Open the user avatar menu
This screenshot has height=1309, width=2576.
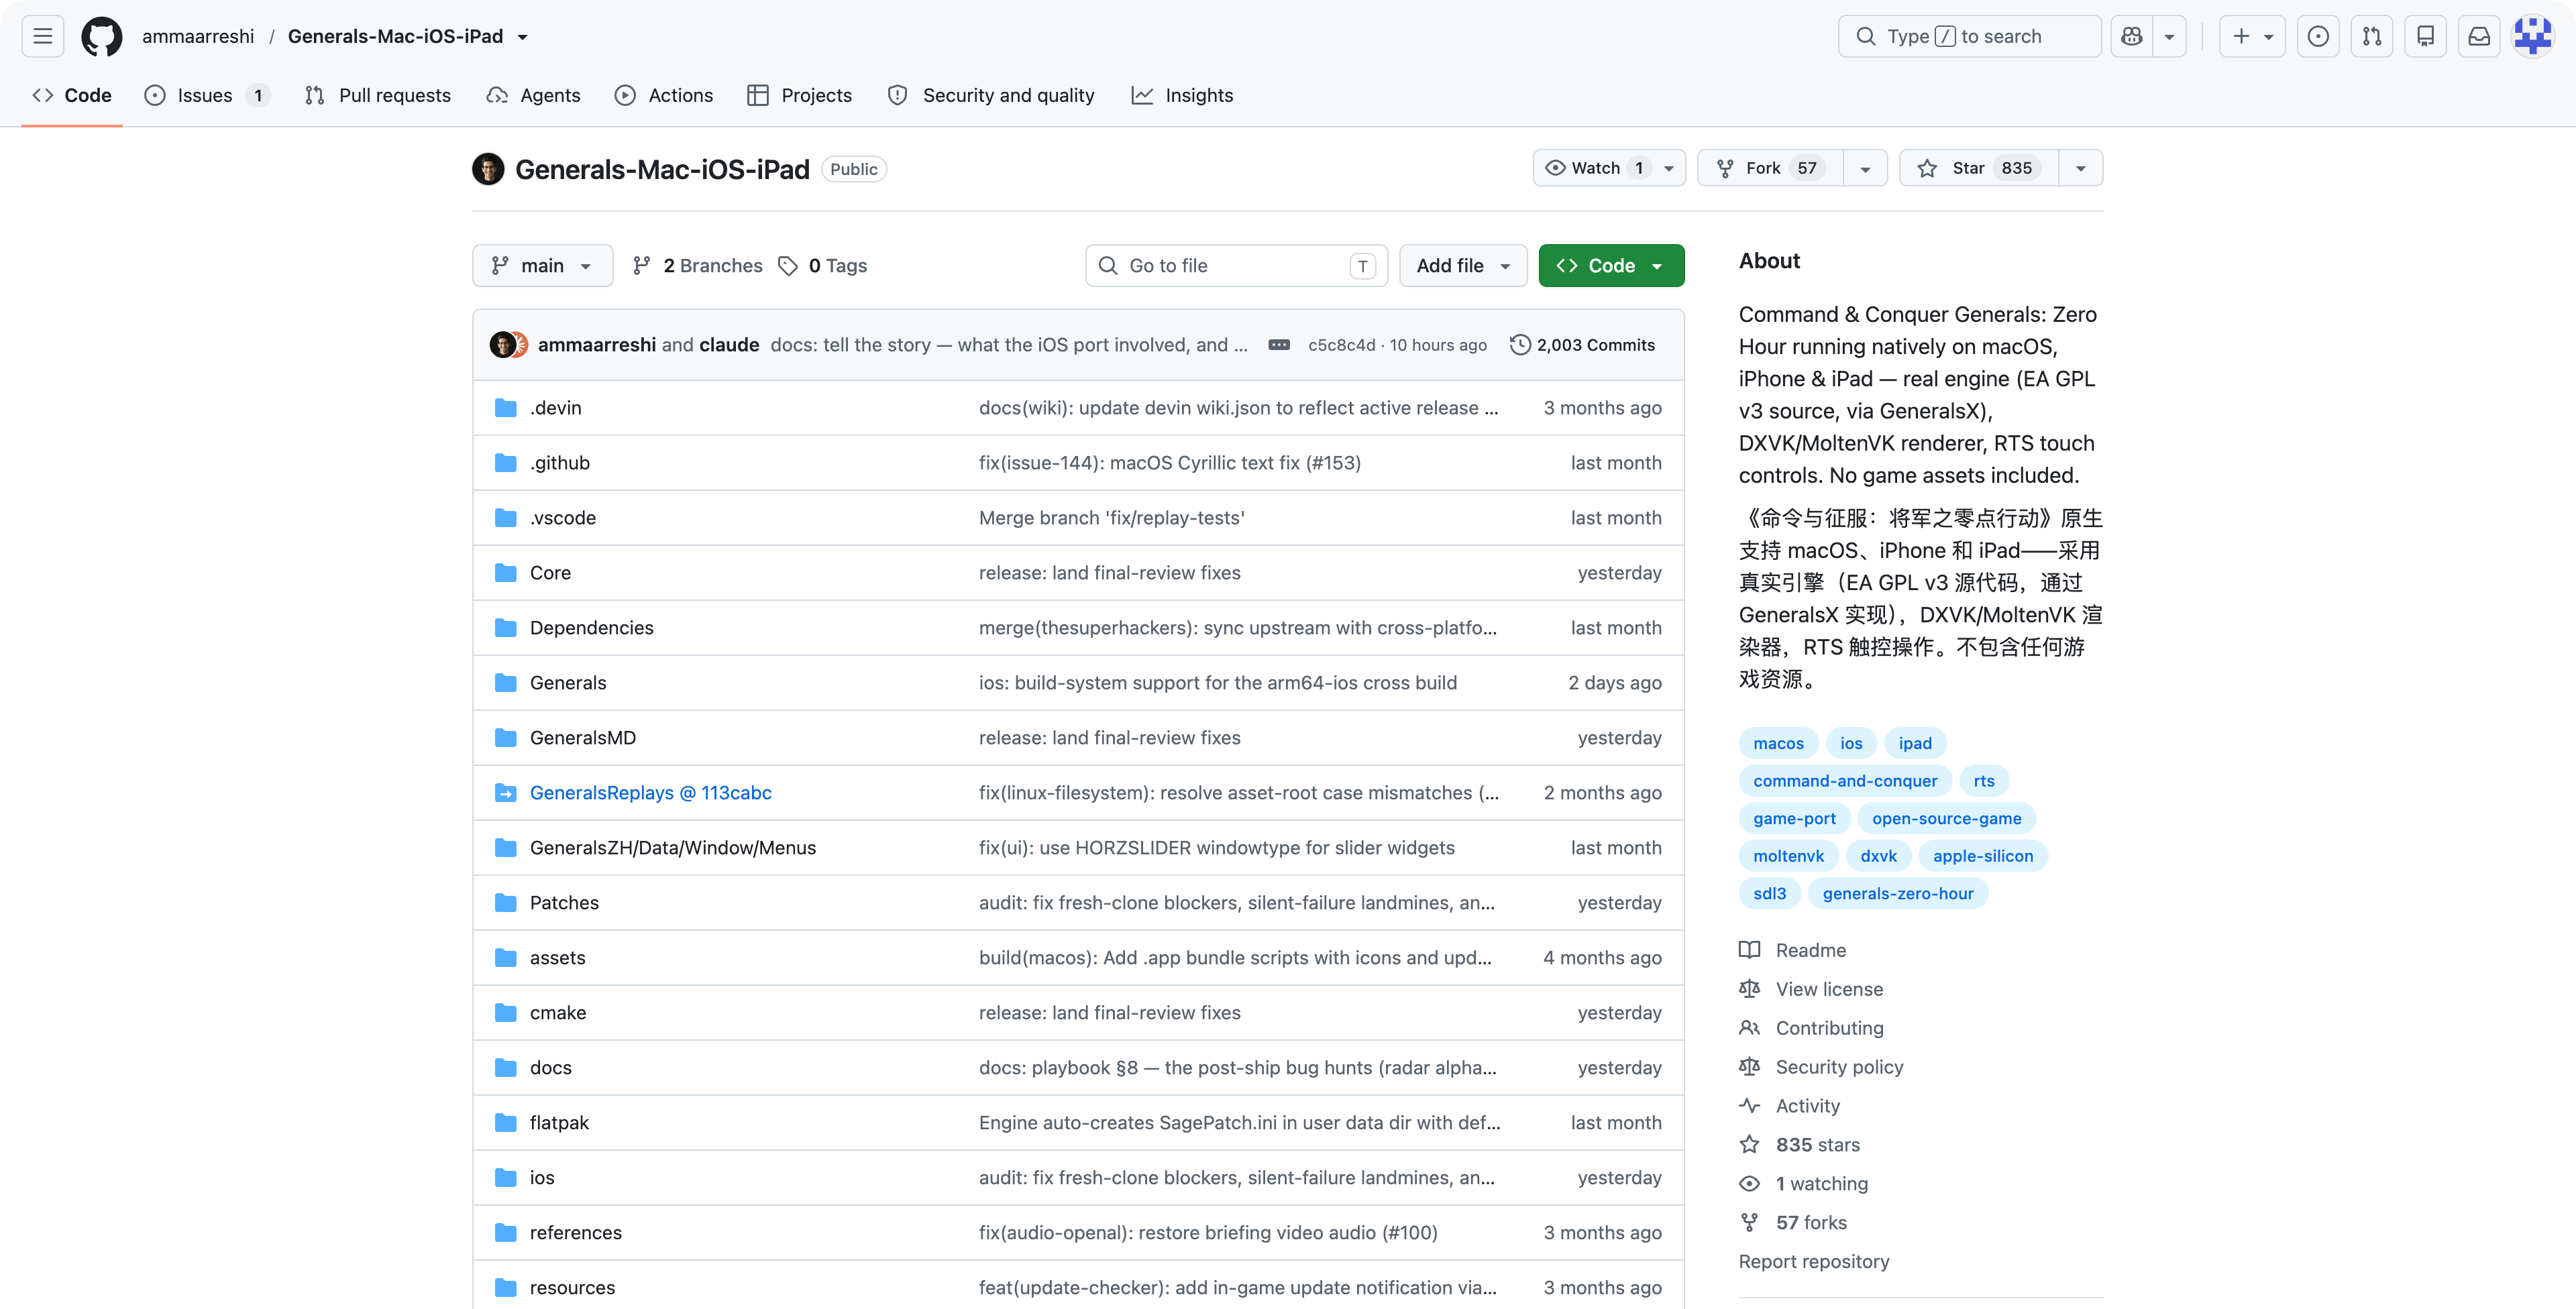[2533, 36]
